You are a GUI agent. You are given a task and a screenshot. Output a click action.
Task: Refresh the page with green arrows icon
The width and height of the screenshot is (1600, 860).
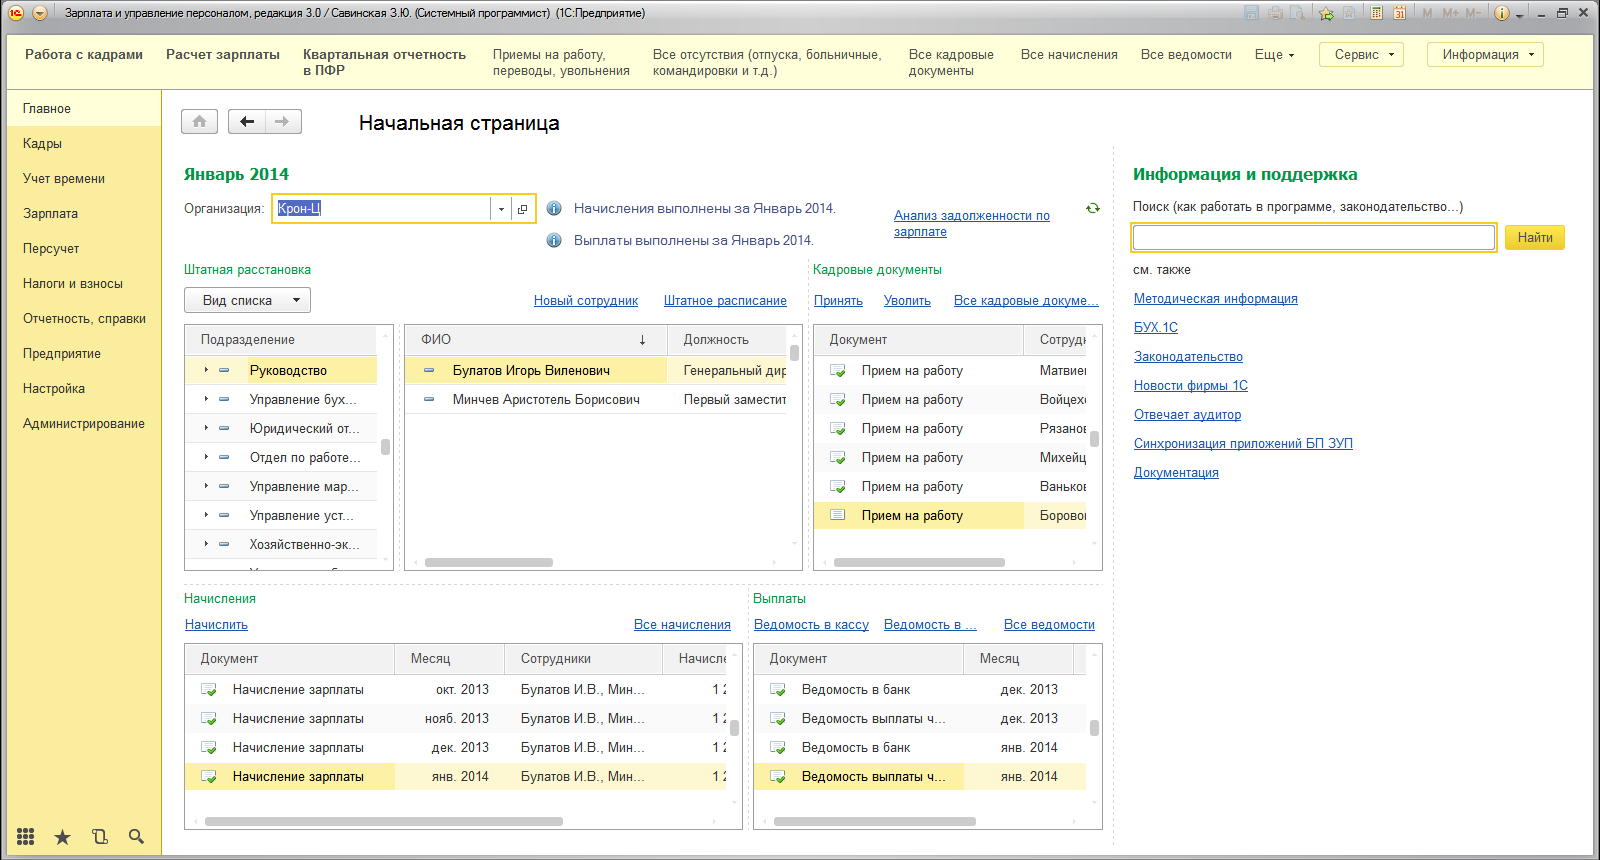tap(1092, 208)
